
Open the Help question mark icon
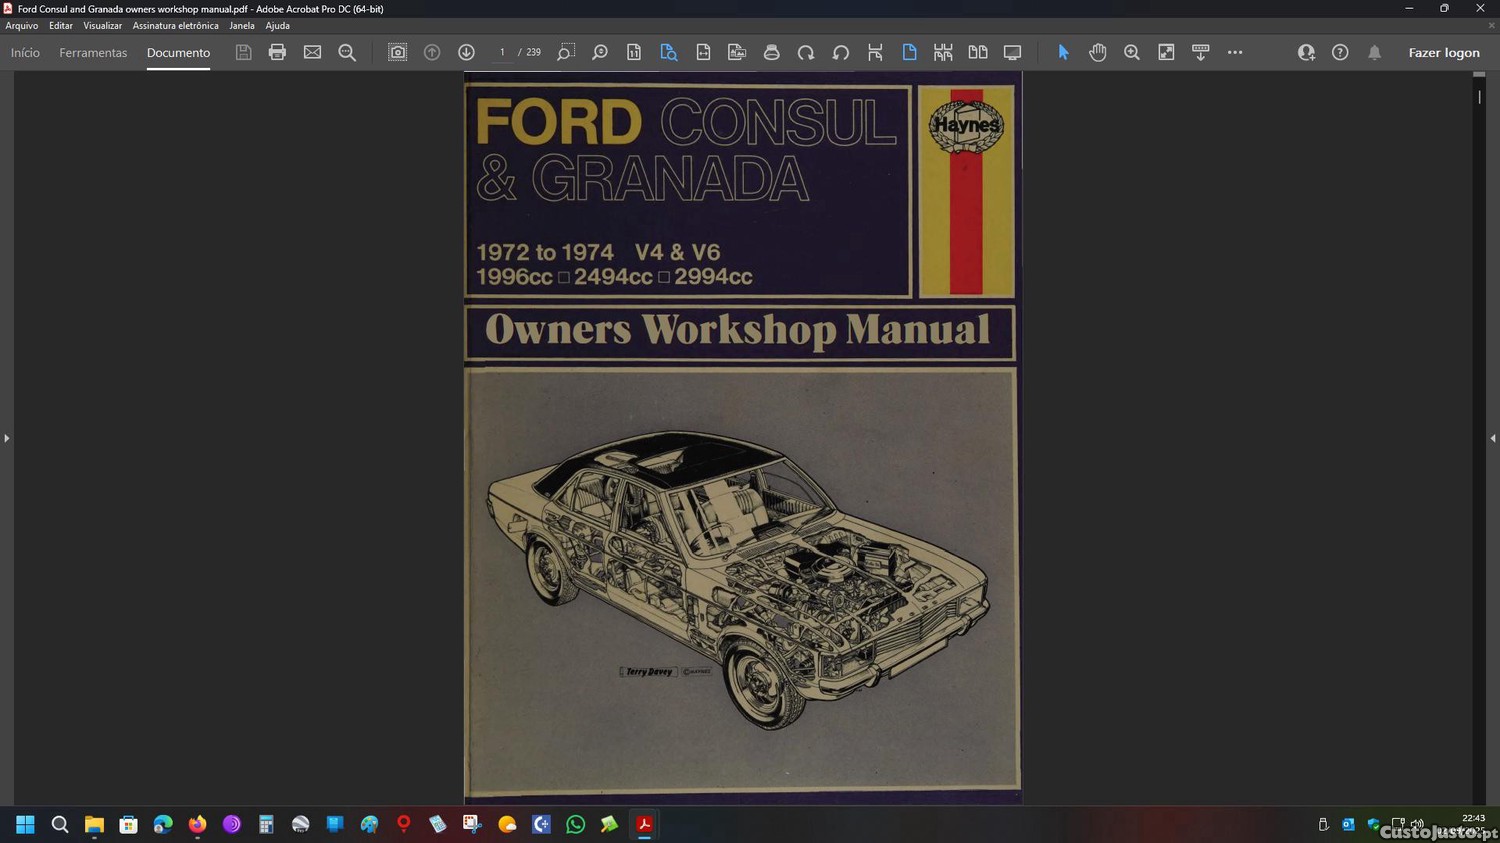(x=1340, y=52)
